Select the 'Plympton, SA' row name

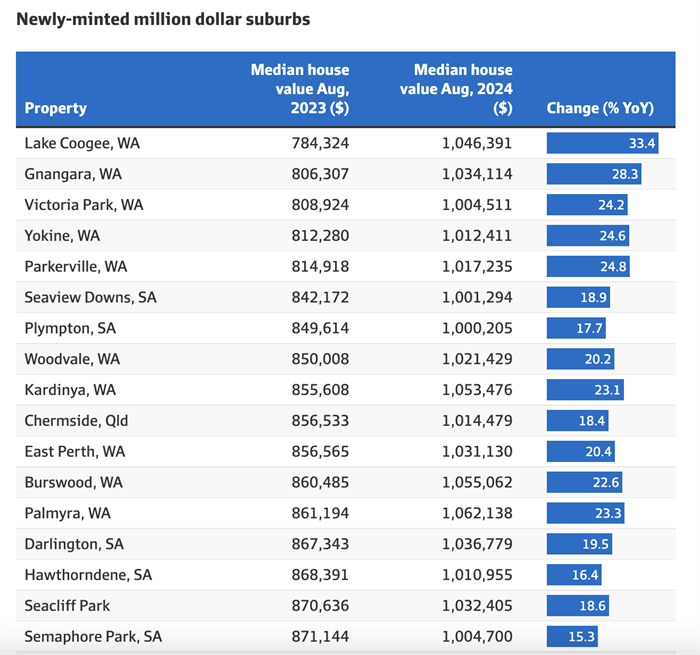[x=70, y=328]
